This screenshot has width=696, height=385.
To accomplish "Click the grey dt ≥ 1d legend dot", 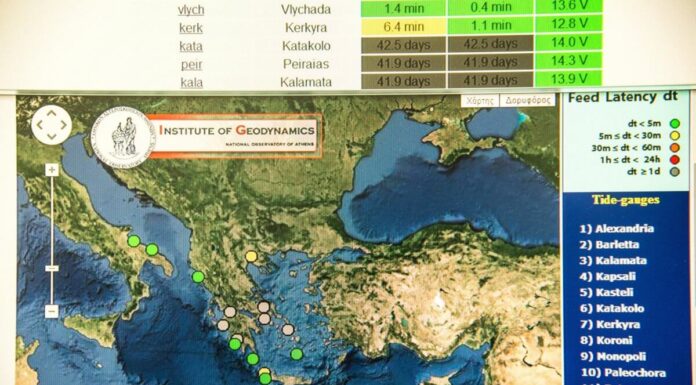I will (x=675, y=171).
